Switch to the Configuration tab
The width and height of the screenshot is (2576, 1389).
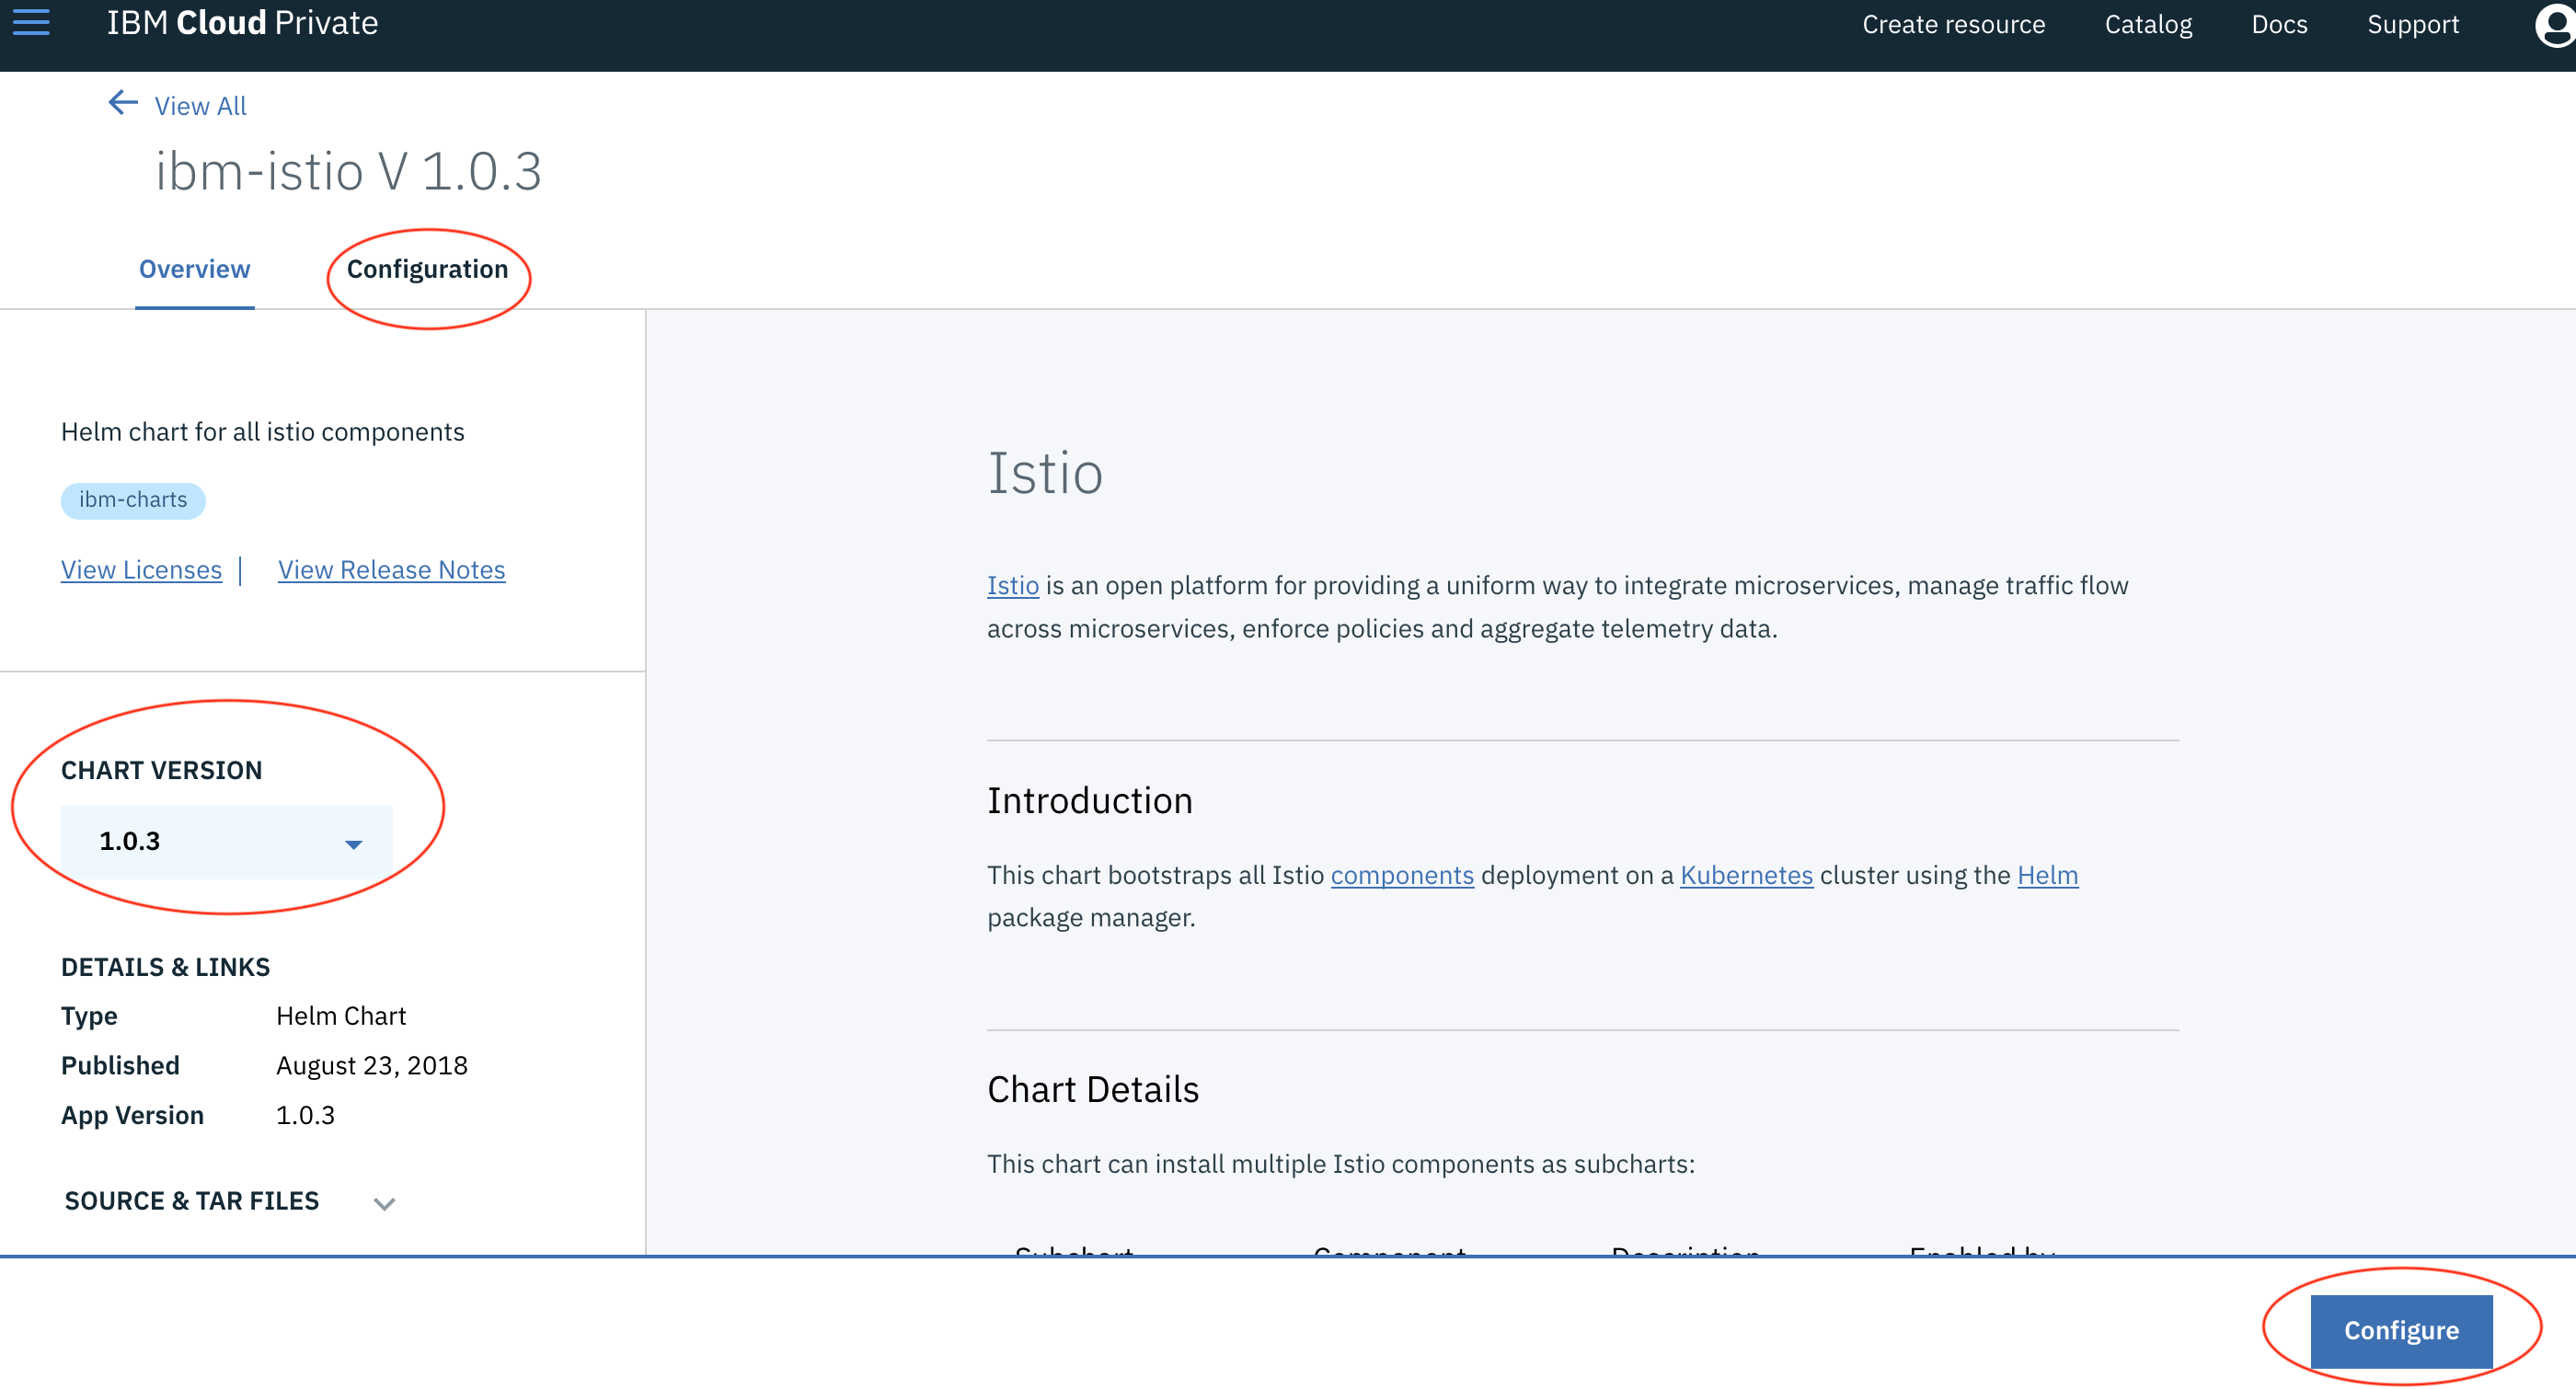coord(427,269)
